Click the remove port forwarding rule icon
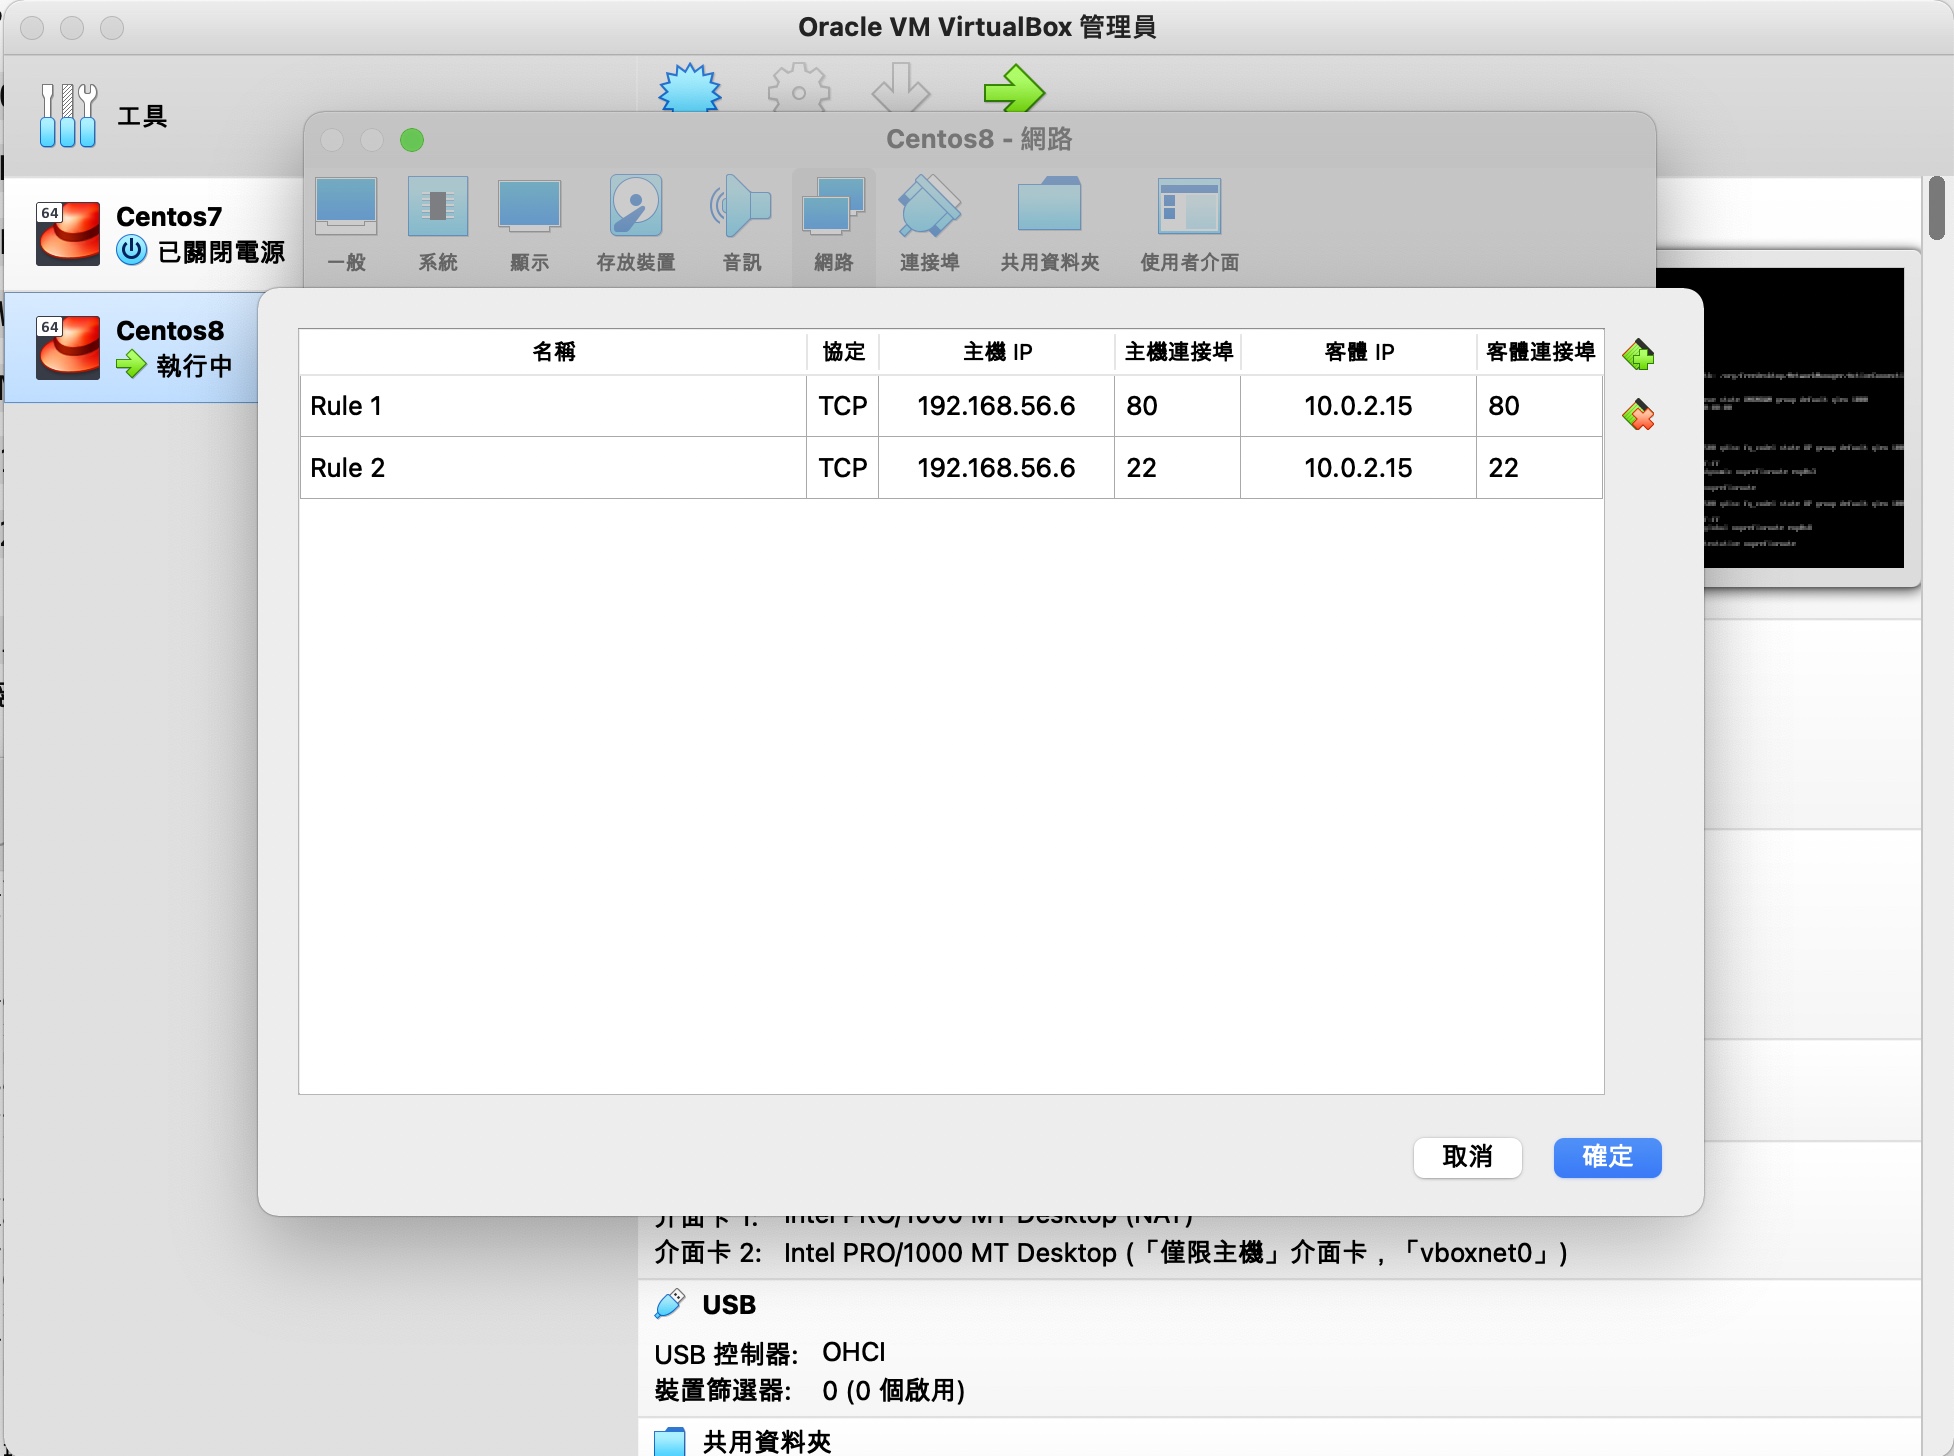Viewport: 1954px width, 1456px height. pos(1637,415)
